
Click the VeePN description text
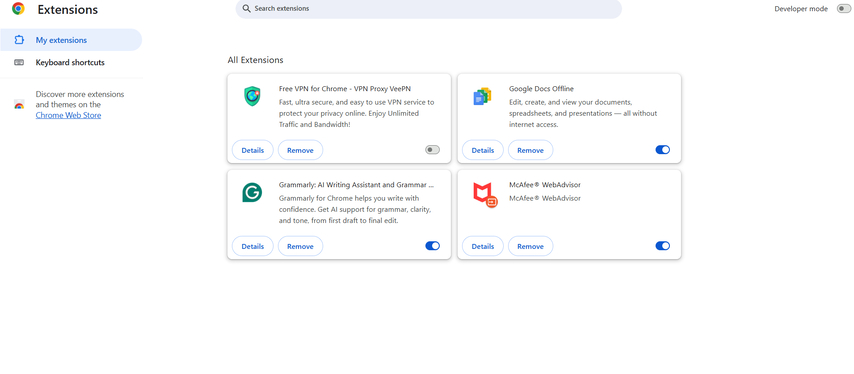click(356, 113)
